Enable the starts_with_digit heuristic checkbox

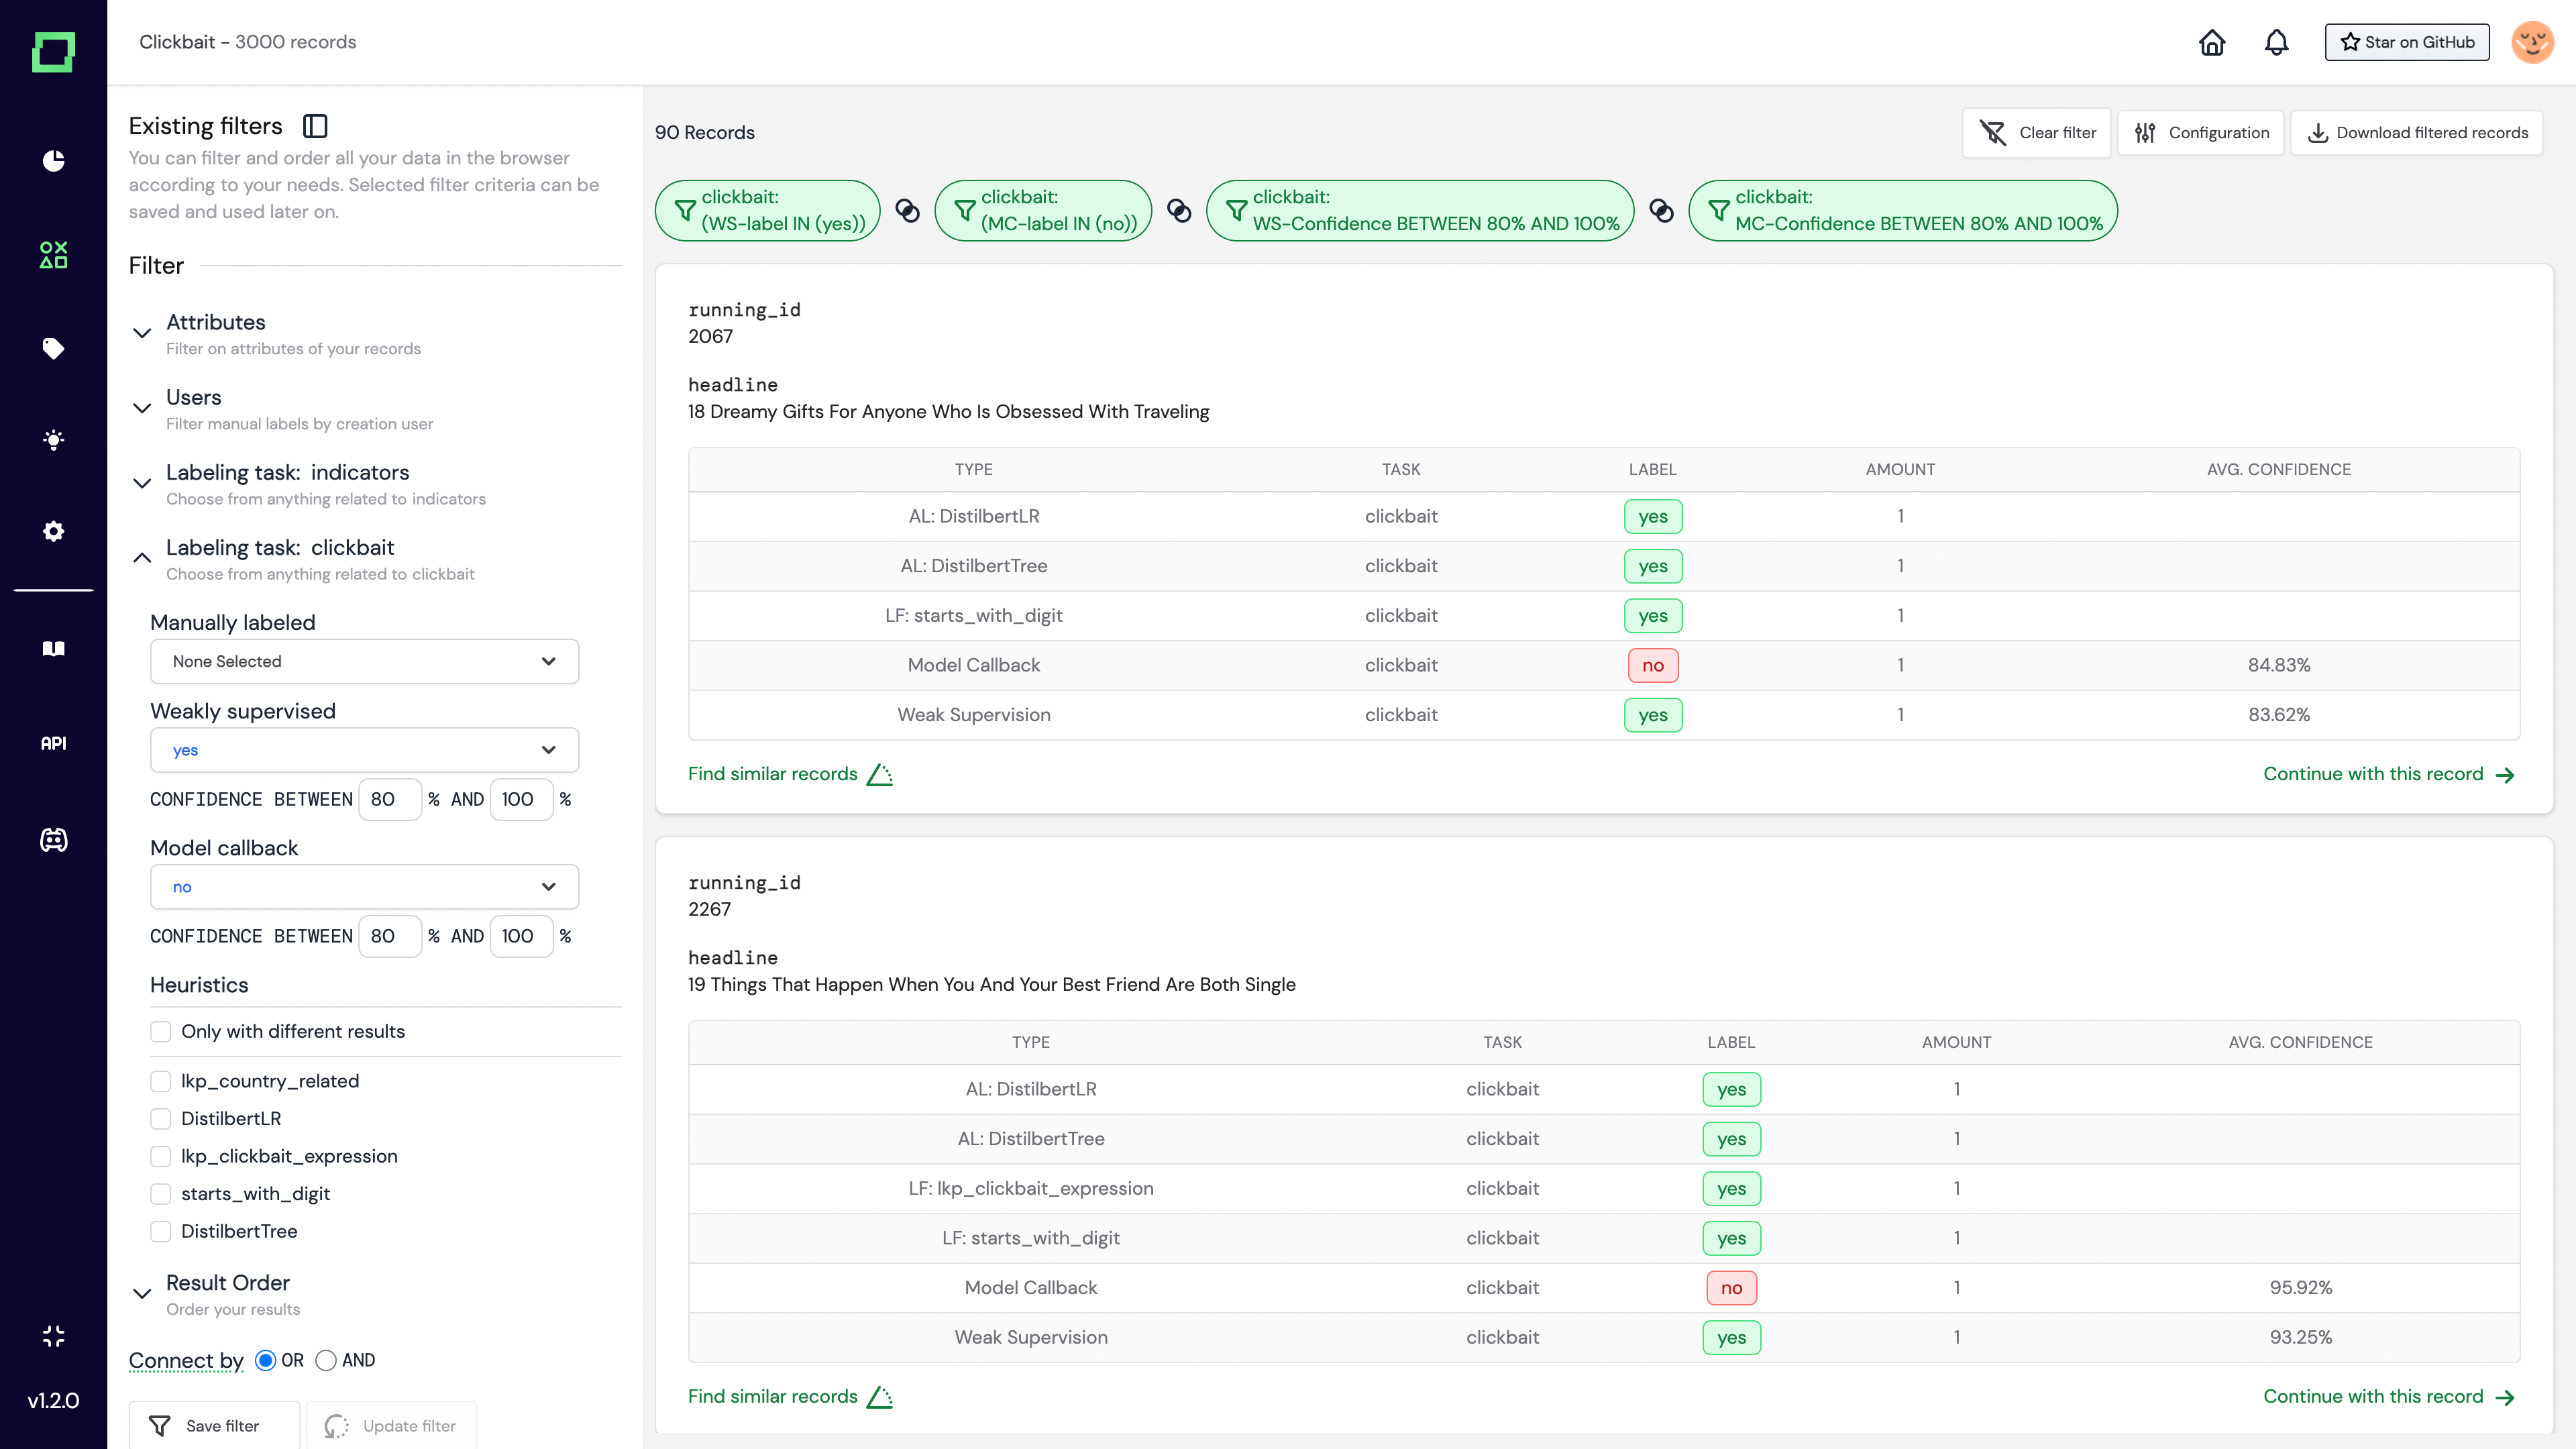point(160,1194)
